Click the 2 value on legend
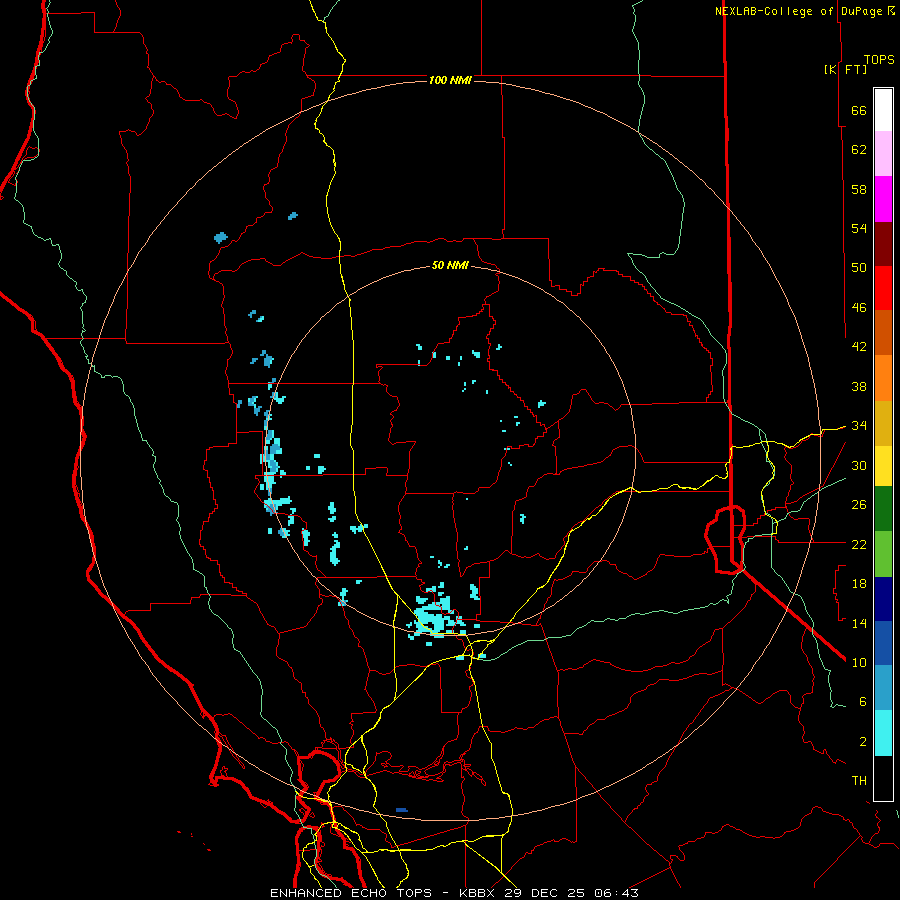The image size is (900, 900). point(863,741)
